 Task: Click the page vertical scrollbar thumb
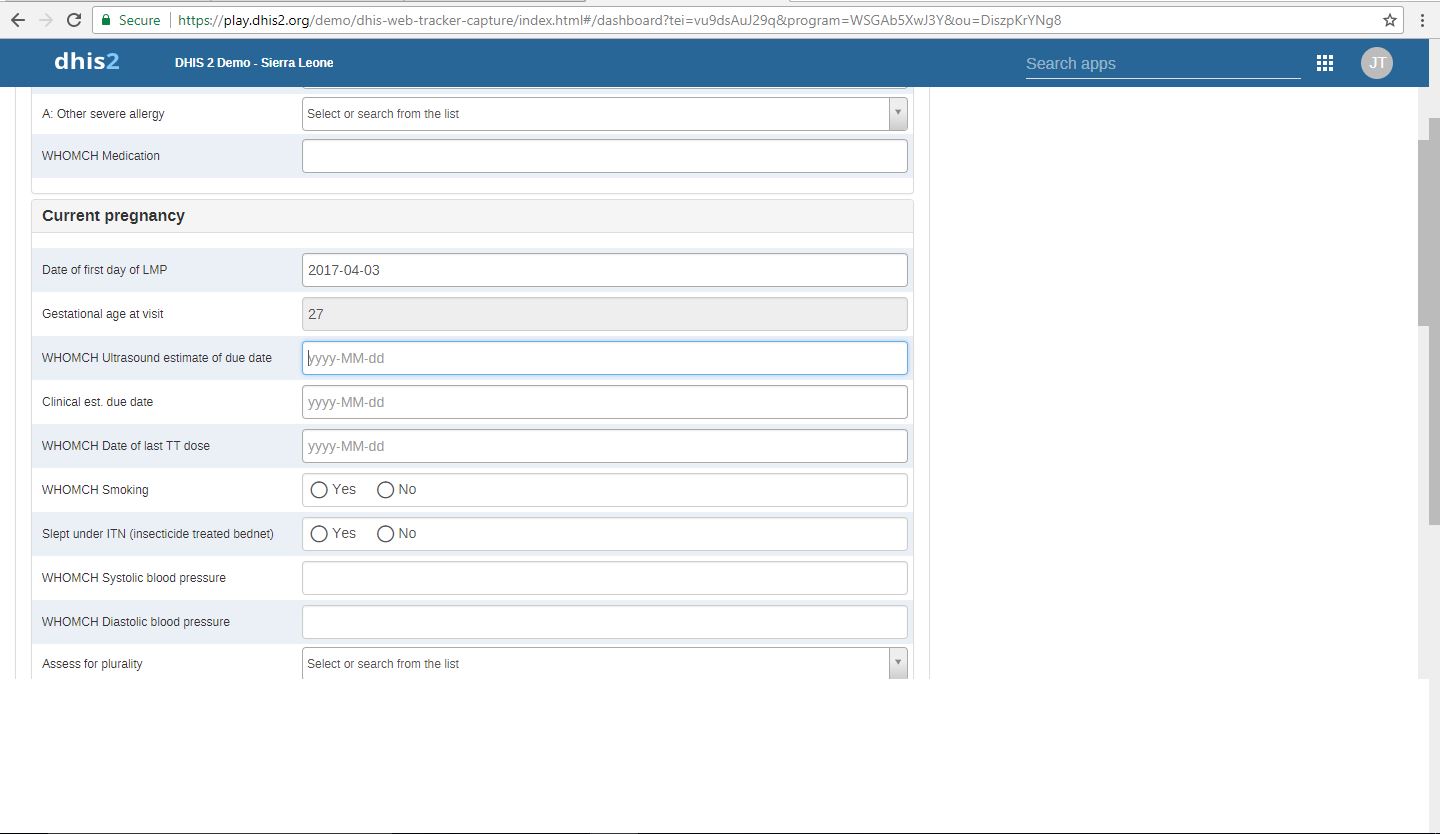(1428, 230)
